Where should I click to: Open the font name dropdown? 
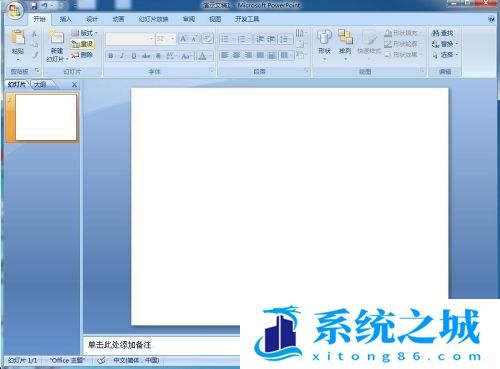151,39
